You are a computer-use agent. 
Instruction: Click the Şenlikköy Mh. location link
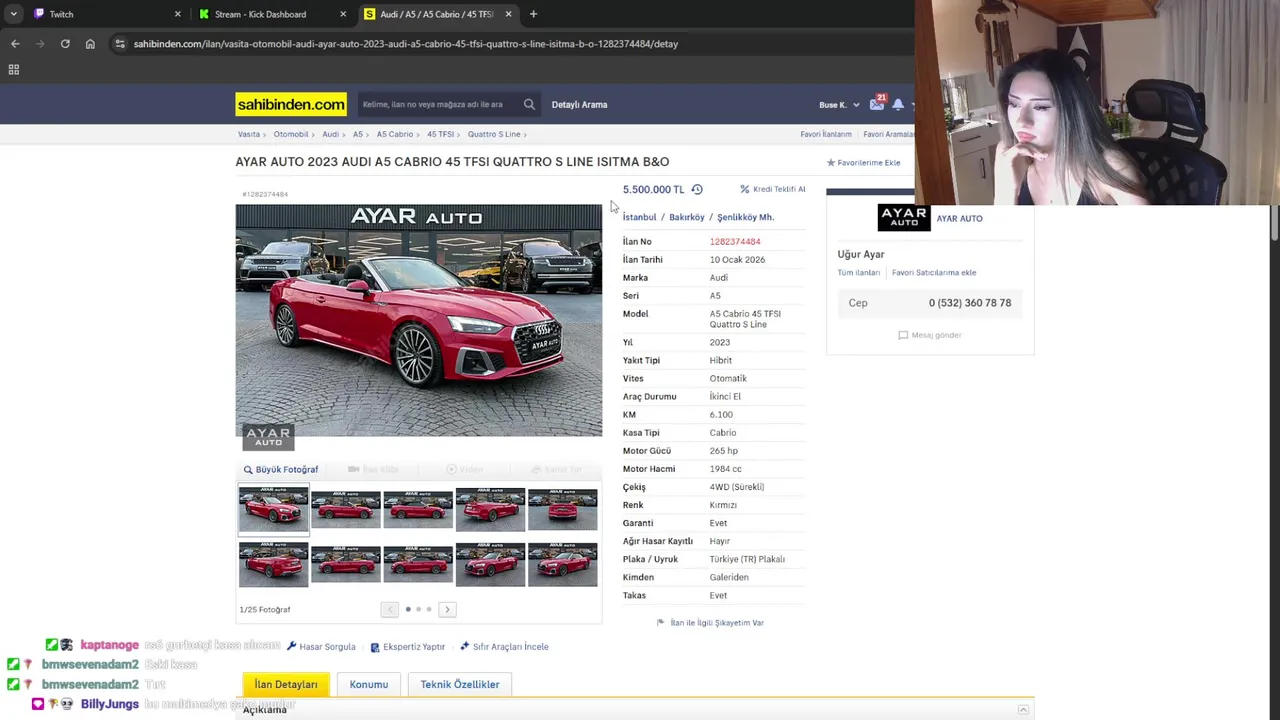coord(745,217)
